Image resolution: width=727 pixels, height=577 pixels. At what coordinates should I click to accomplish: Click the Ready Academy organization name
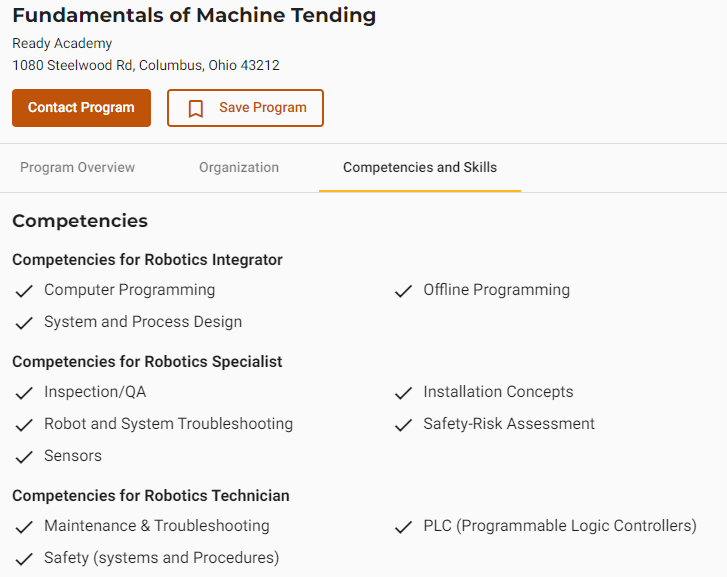pos(62,43)
